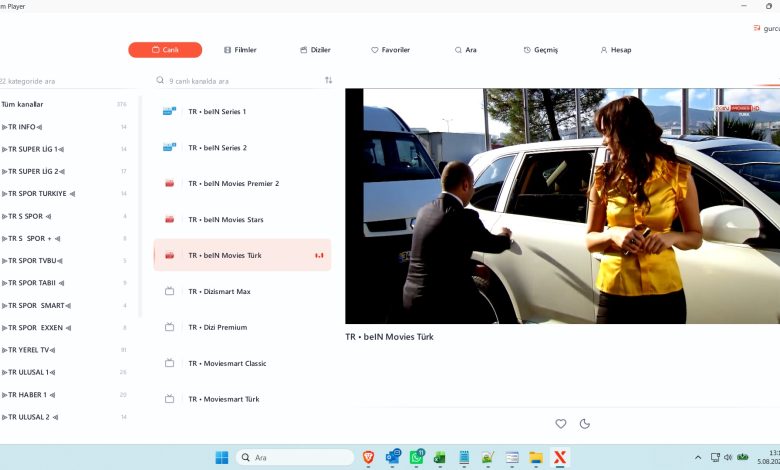Play TR Moviesmart Türk channel
This screenshot has height=470, width=780.
point(242,399)
